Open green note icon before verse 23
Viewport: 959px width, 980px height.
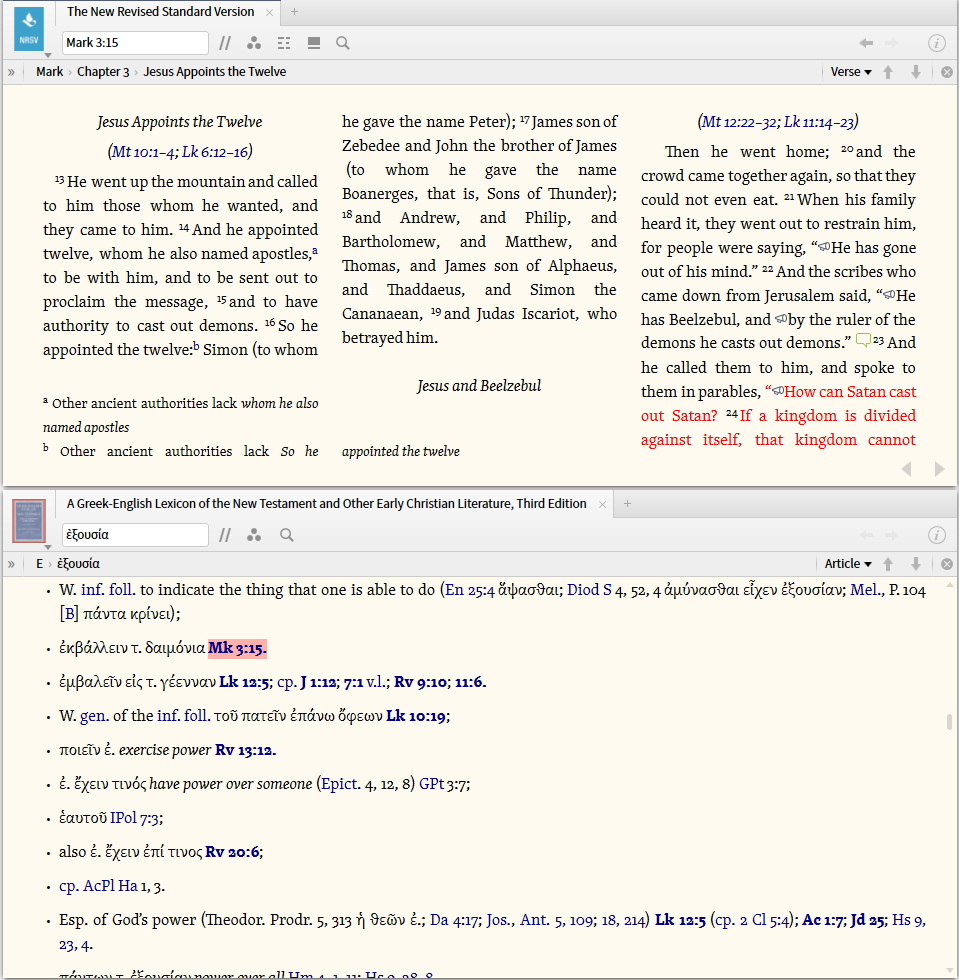click(x=863, y=340)
